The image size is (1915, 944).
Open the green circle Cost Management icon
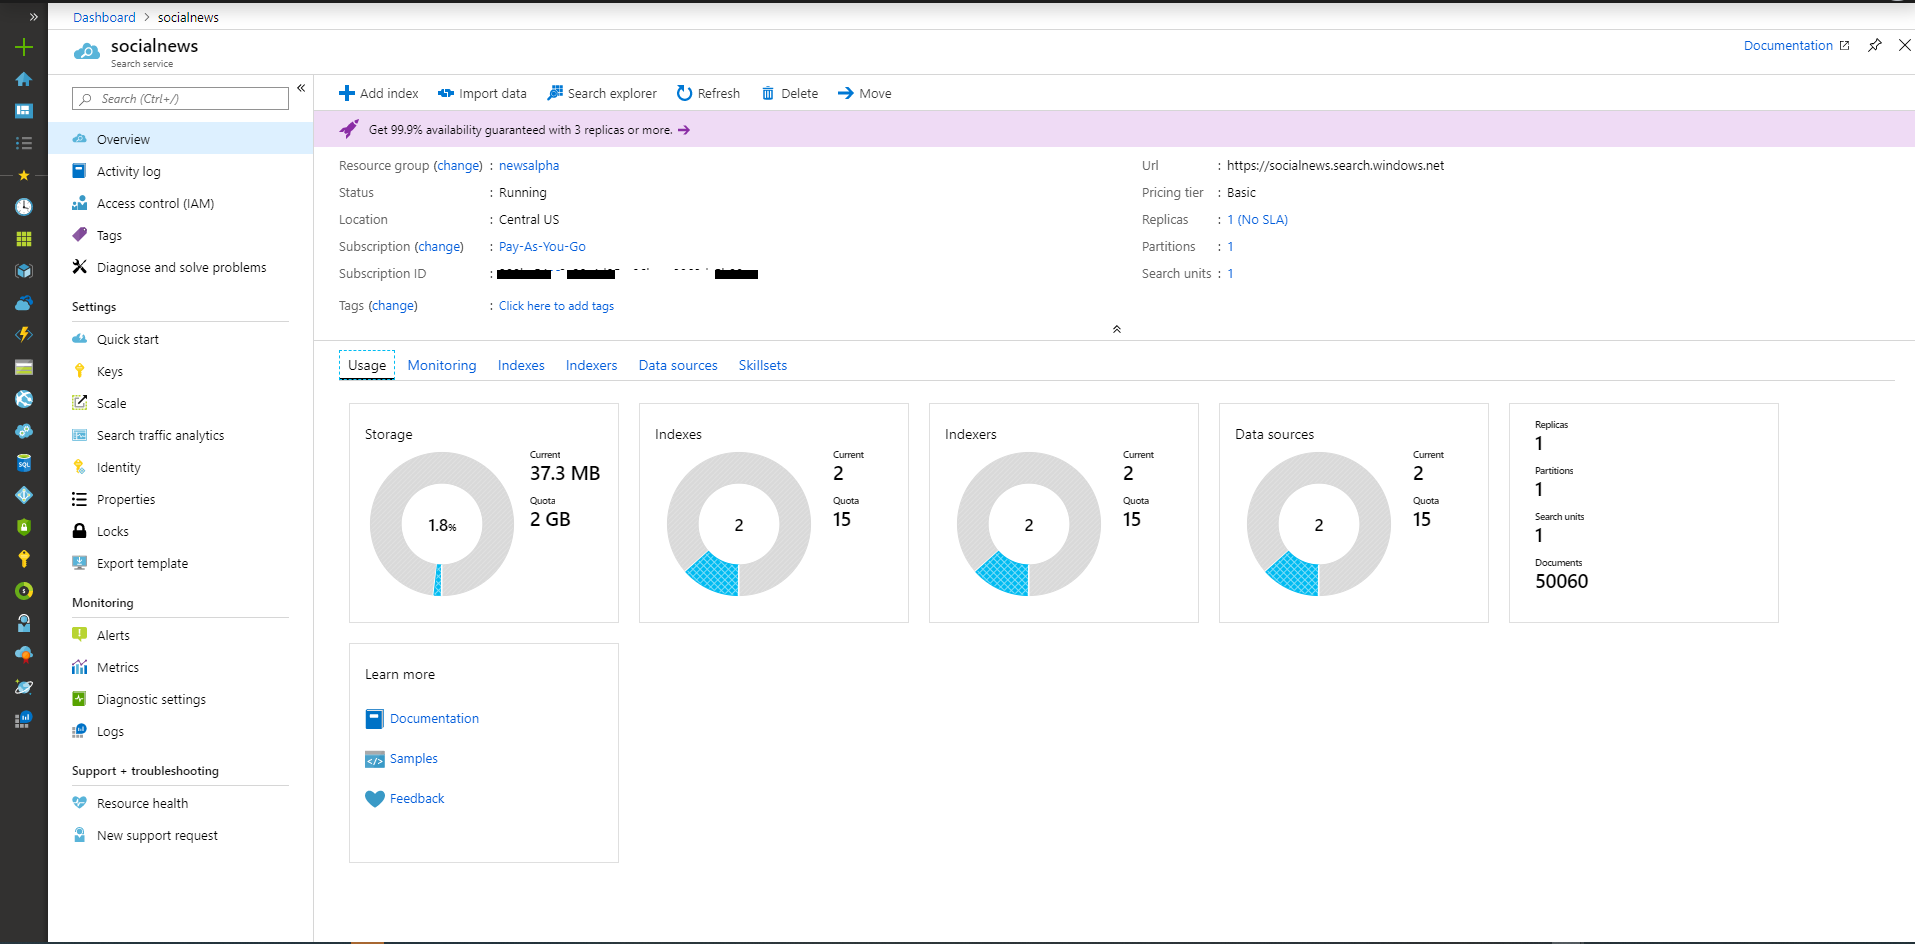point(24,591)
